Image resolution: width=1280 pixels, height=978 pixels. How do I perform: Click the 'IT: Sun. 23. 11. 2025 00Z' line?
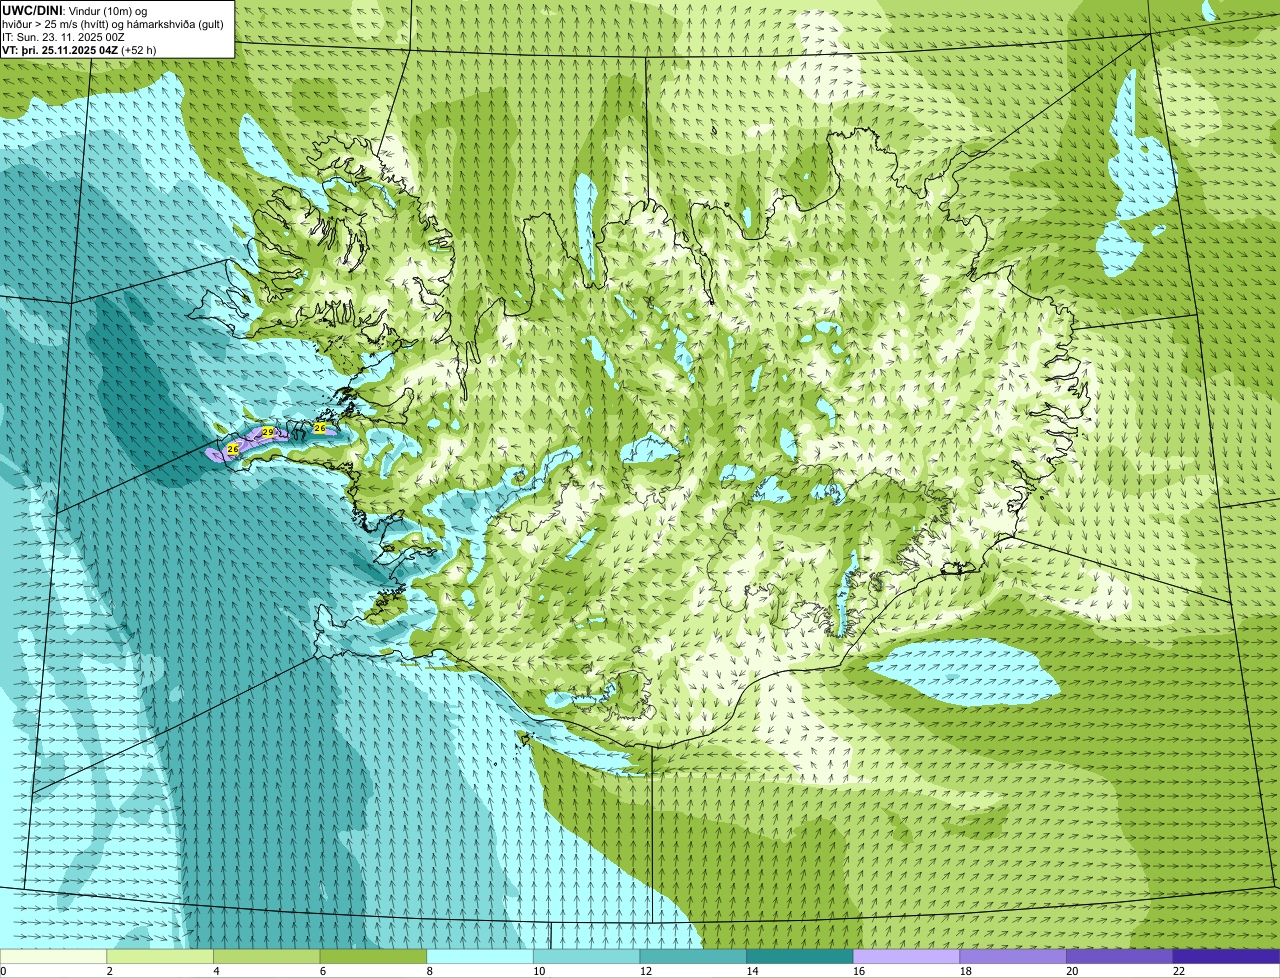pyautogui.click(x=64, y=37)
